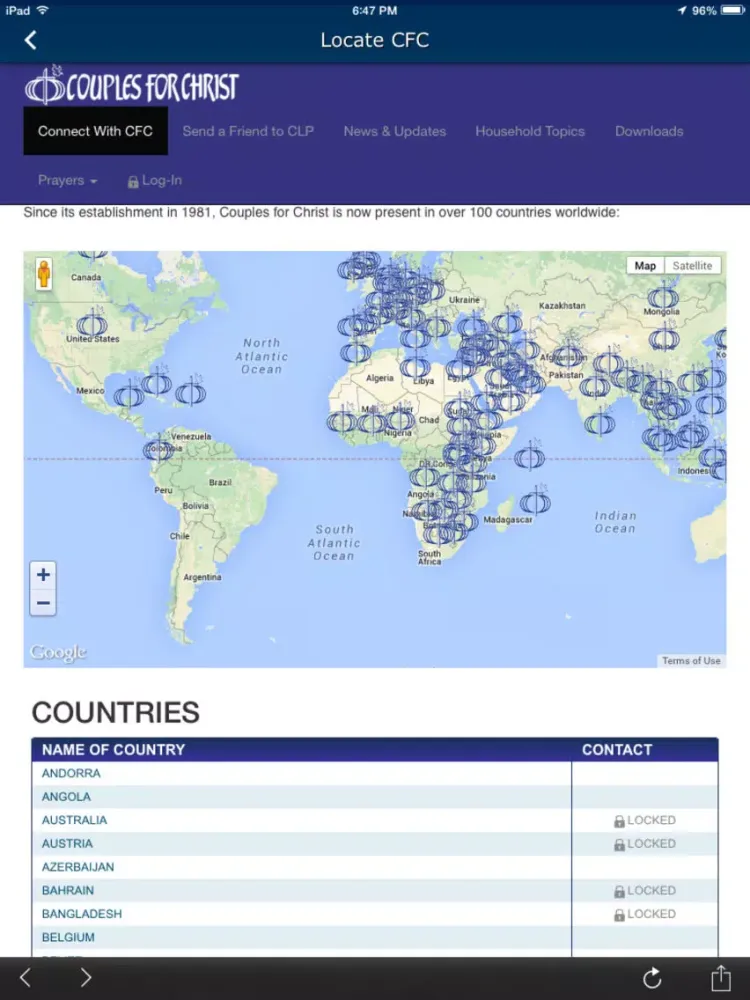Click the CFC marker near Colombia

(x=158, y=448)
